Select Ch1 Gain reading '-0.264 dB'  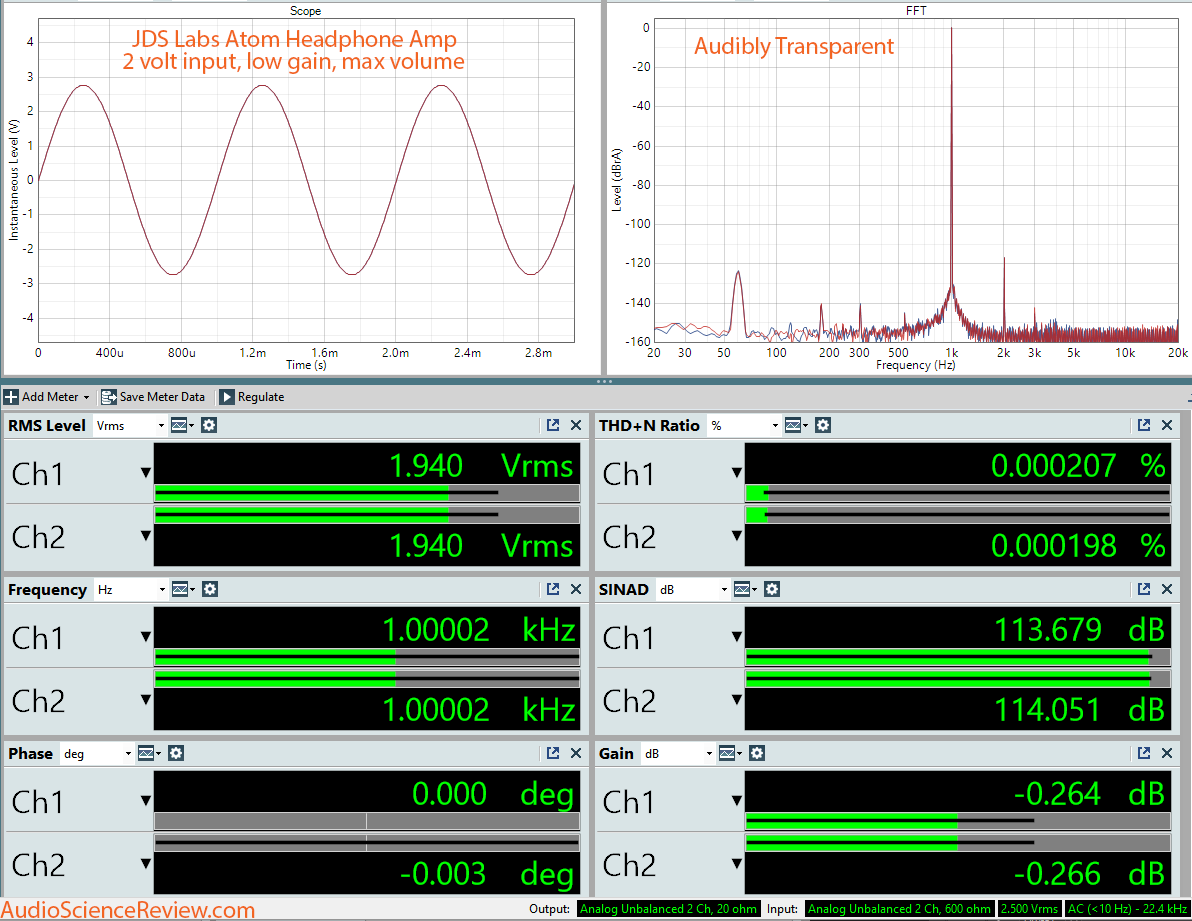(1089, 793)
